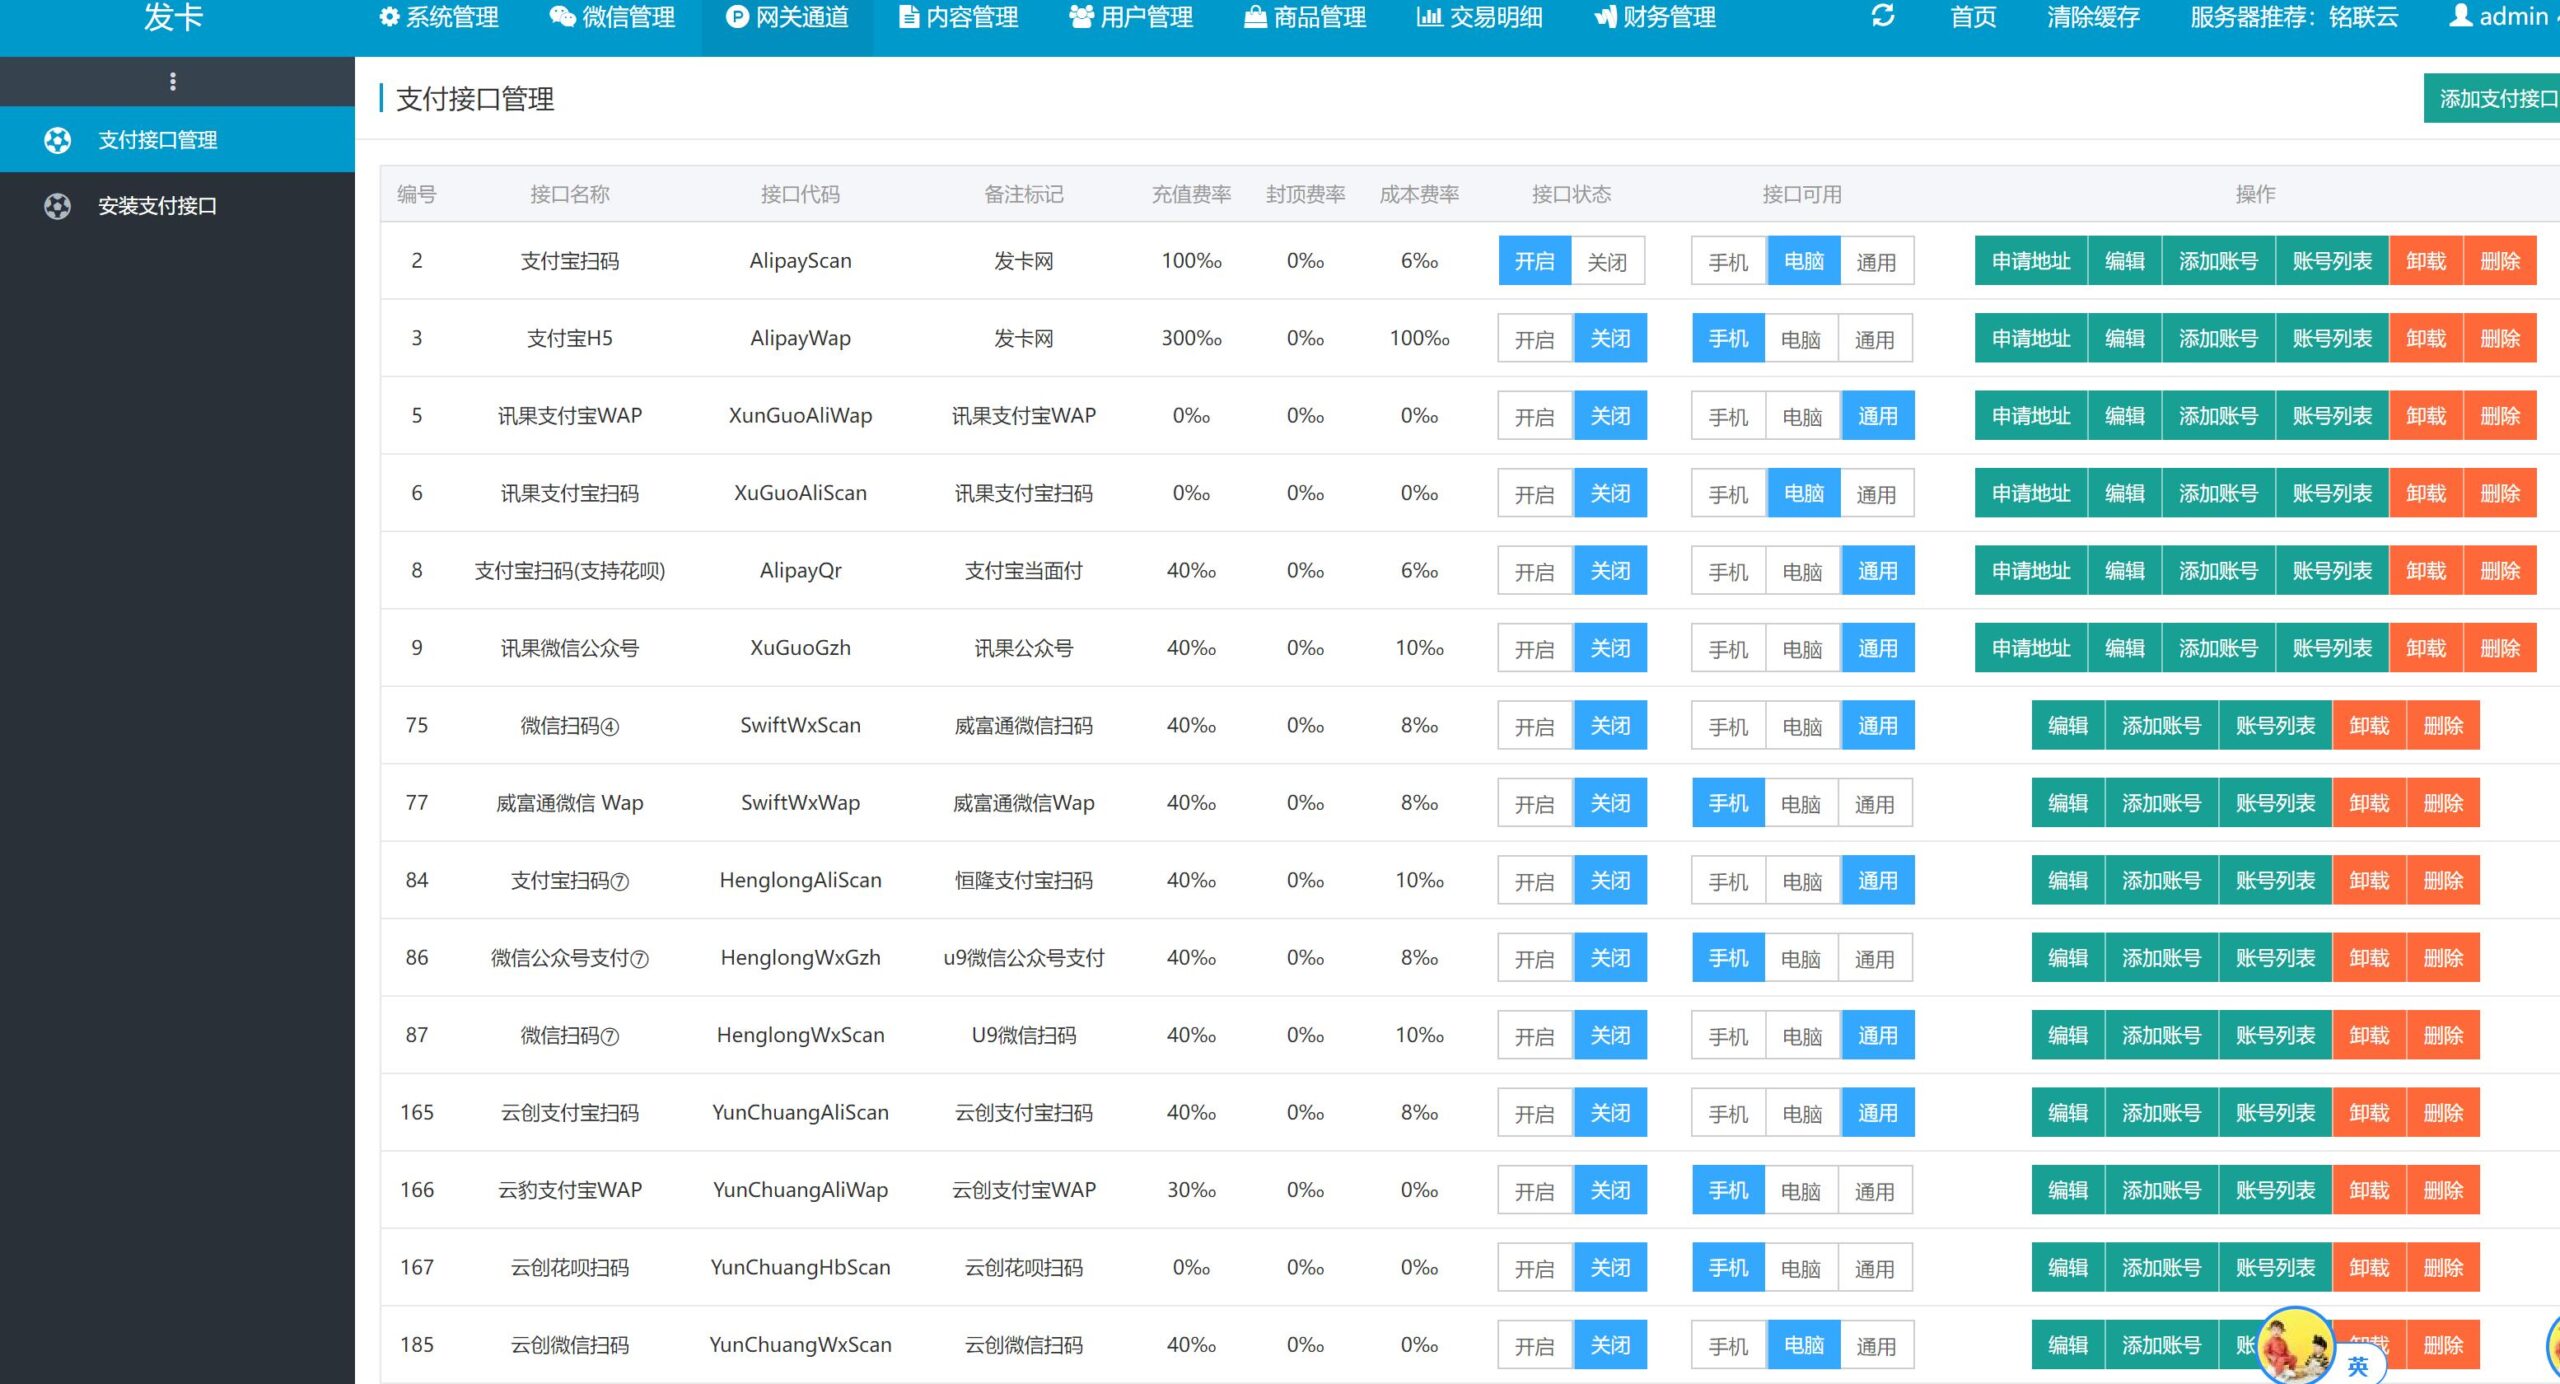Select 通用 for XuGuoAliScan row
Image resolution: width=2560 pixels, height=1384 pixels.
1876,494
